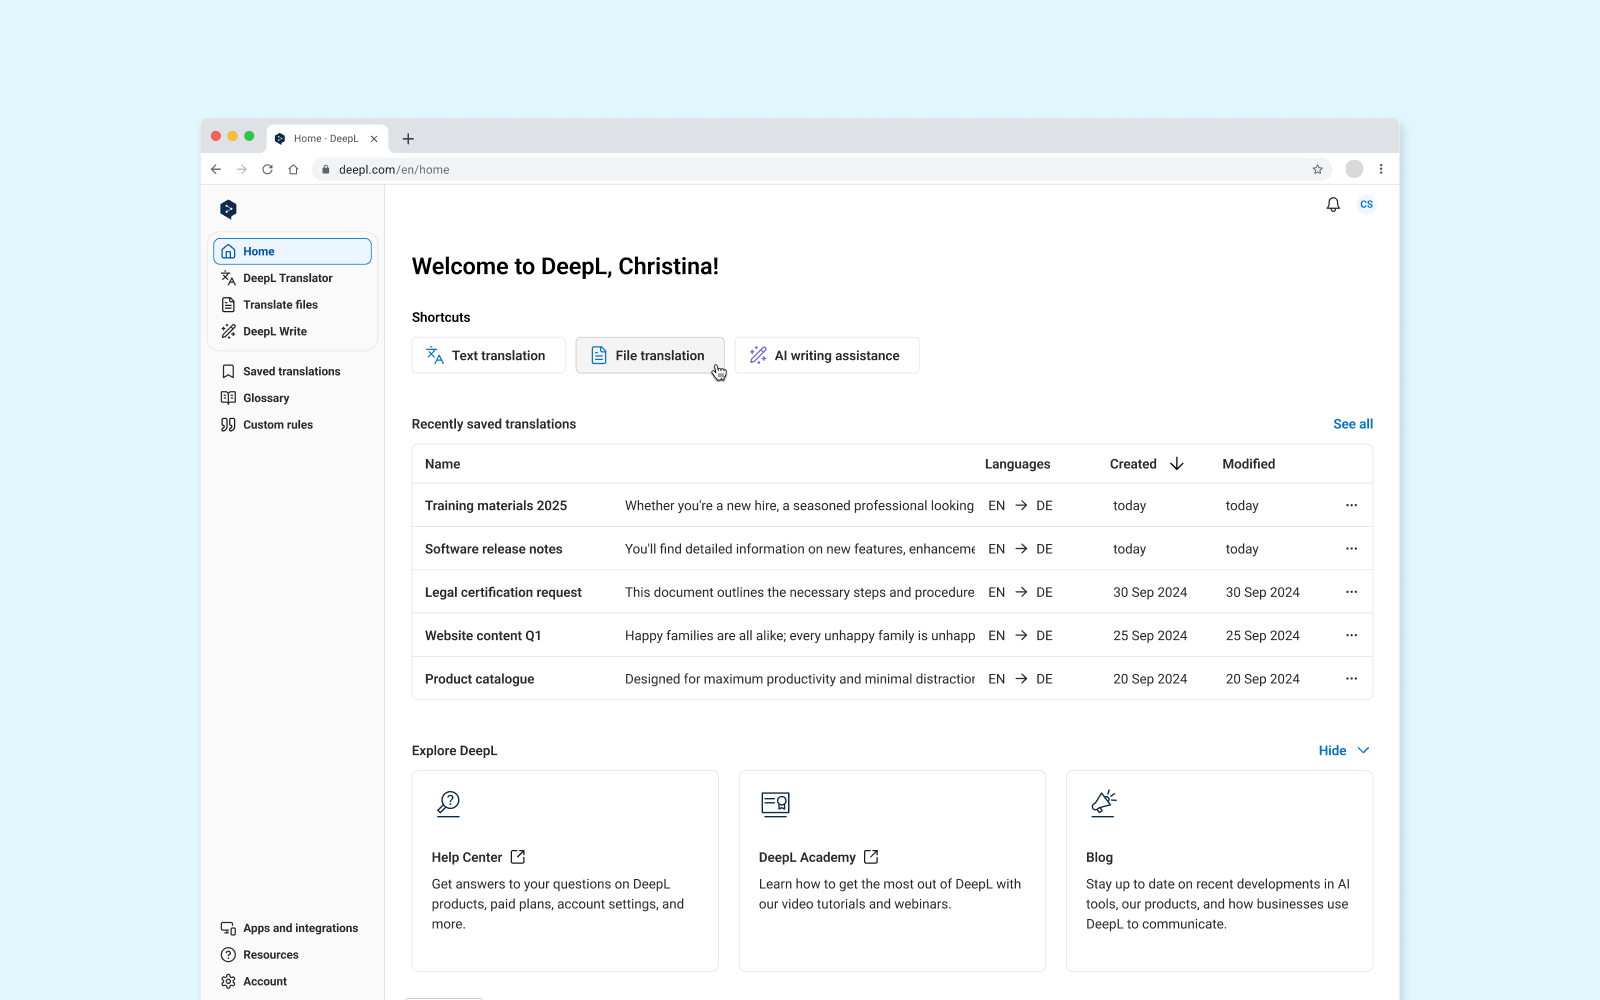This screenshot has width=1600, height=1000.
Task: Open more options for Legal certification request
Action: pos(1351,592)
